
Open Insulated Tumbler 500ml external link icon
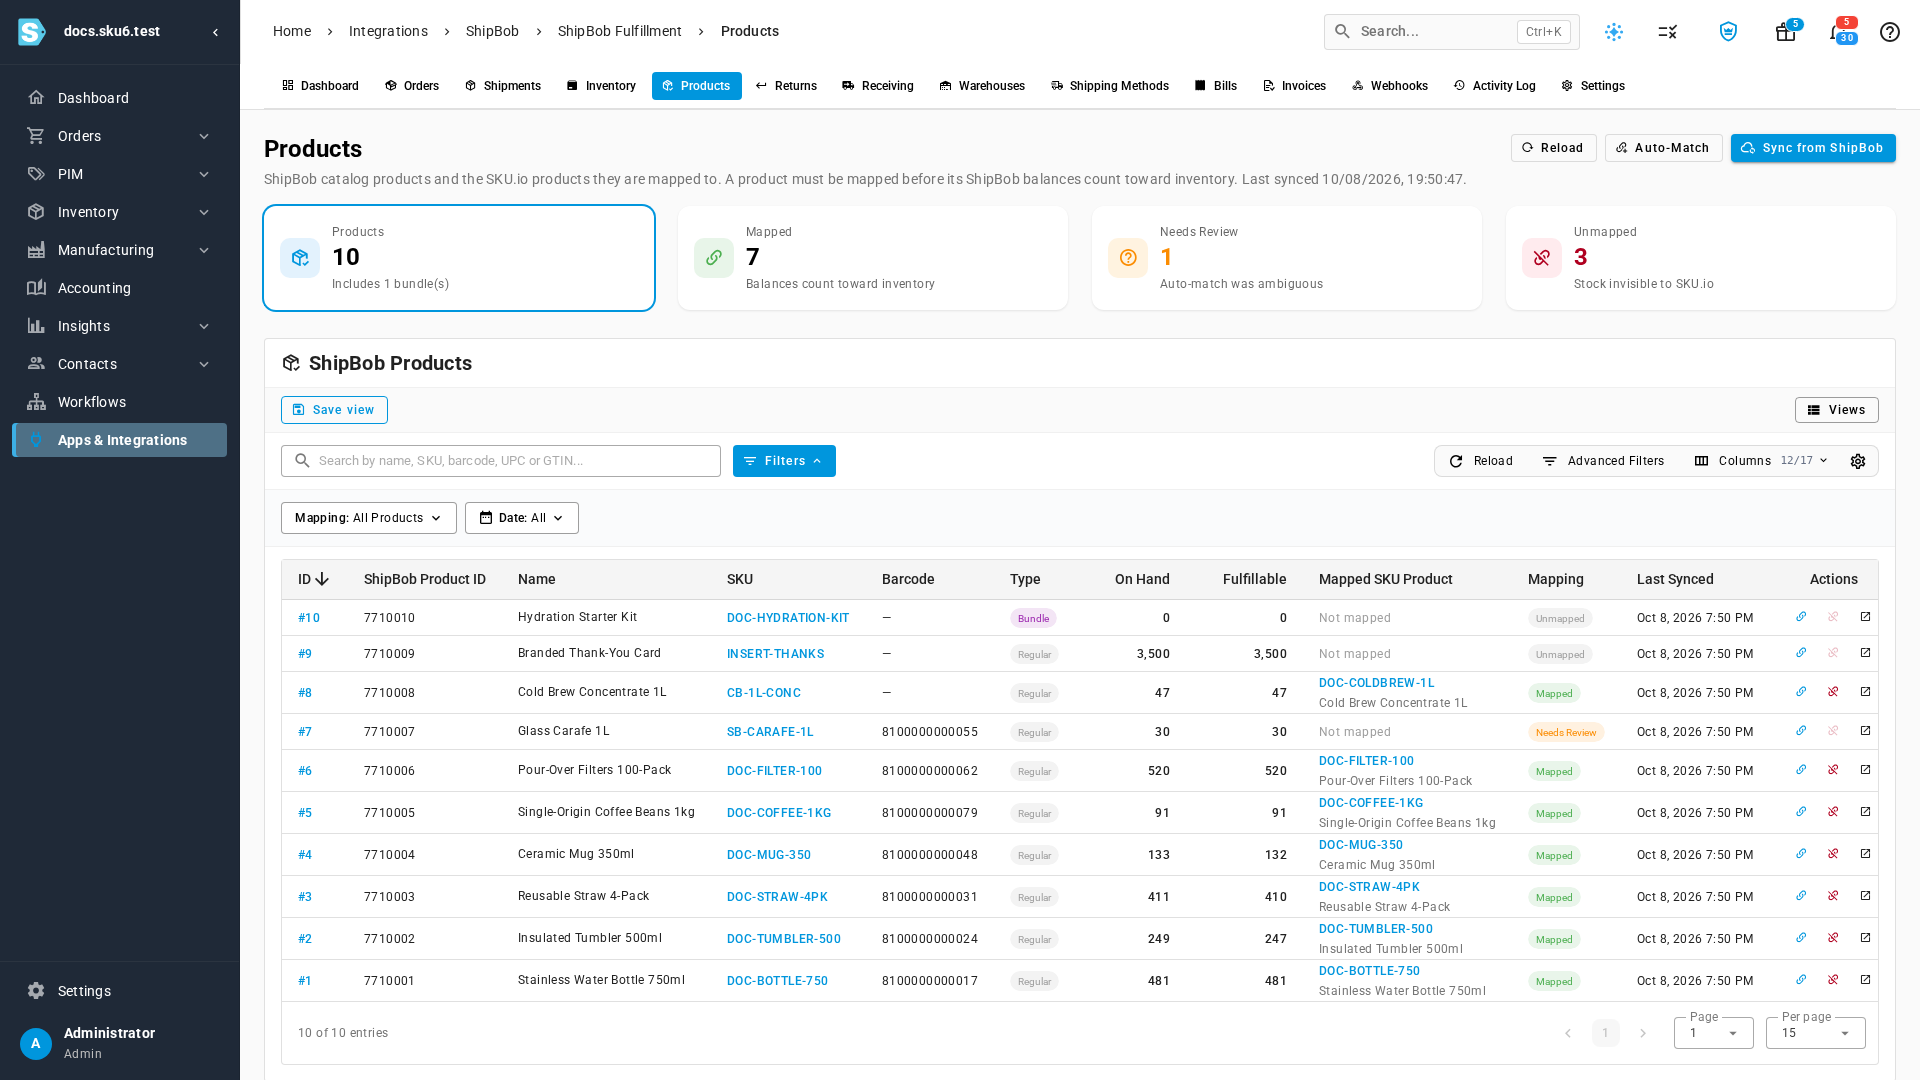[x=1865, y=938]
